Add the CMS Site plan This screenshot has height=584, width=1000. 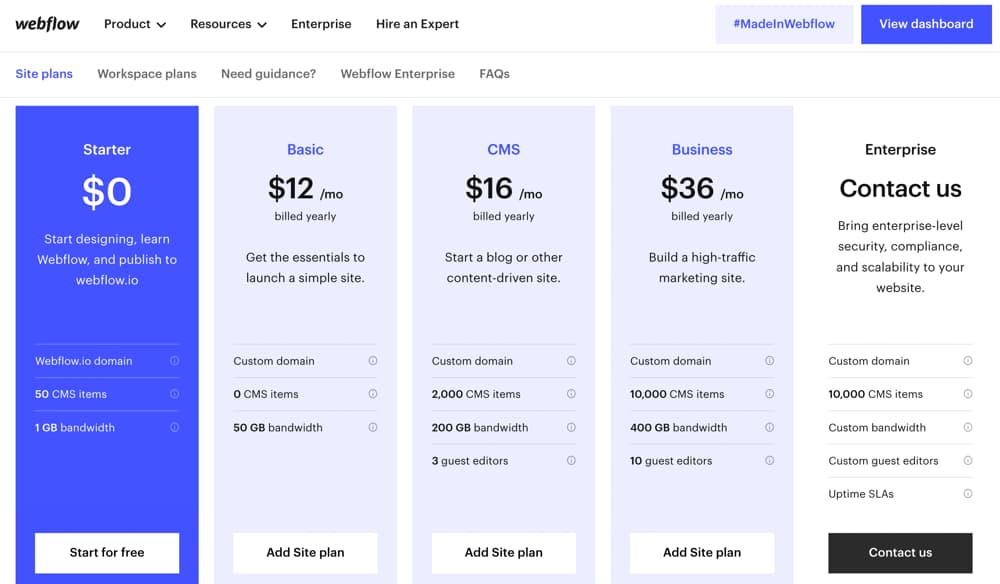coord(503,552)
